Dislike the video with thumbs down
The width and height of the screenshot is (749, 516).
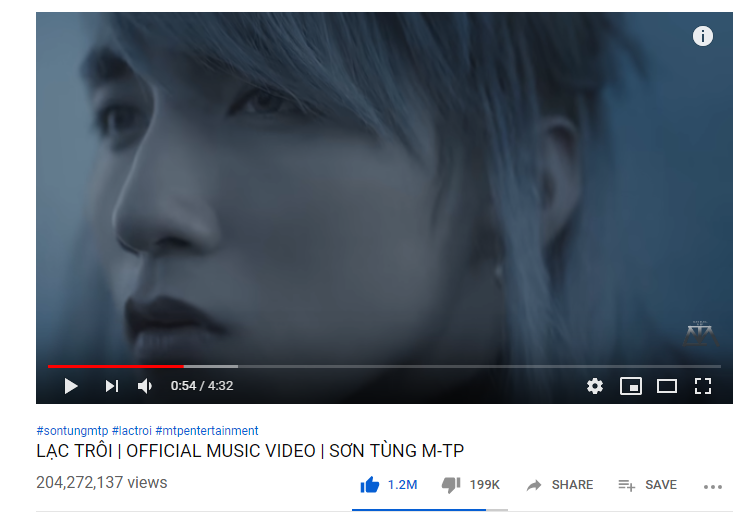pyautogui.click(x=451, y=485)
